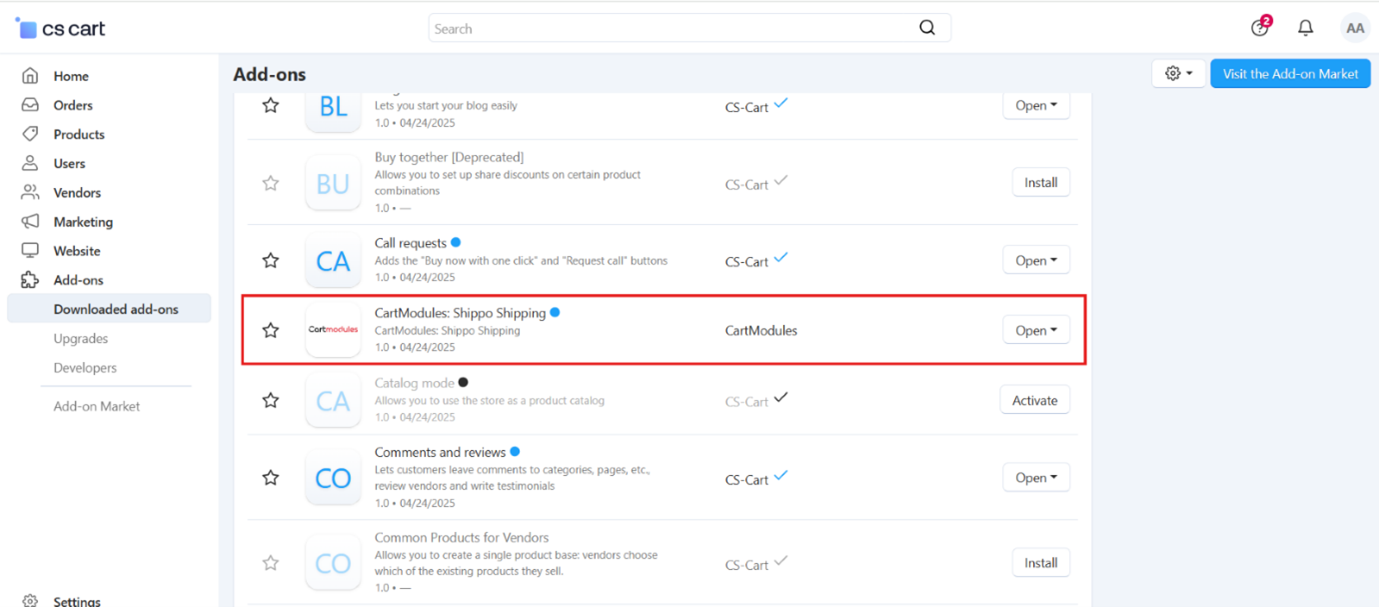Click Call requests blue status dot
This screenshot has width=1379, height=607.
click(456, 242)
